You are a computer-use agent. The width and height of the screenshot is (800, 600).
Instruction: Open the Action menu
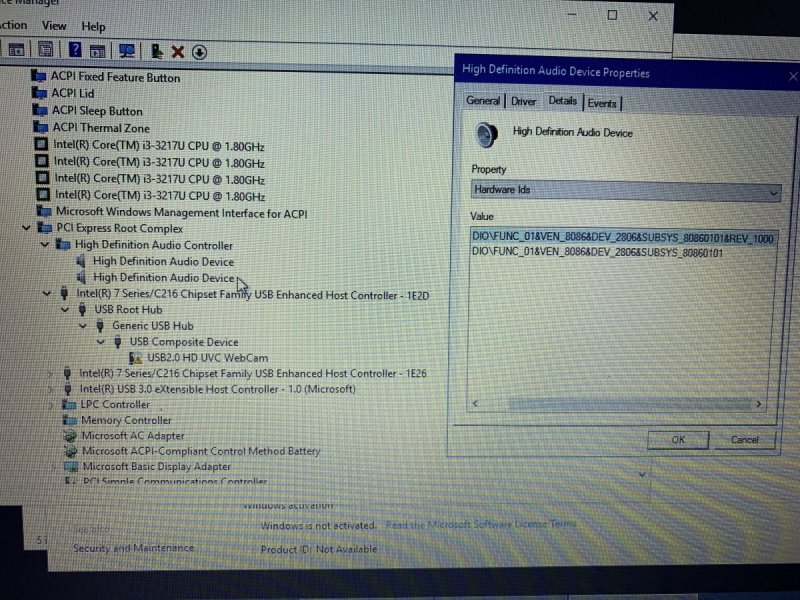coord(13,24)
